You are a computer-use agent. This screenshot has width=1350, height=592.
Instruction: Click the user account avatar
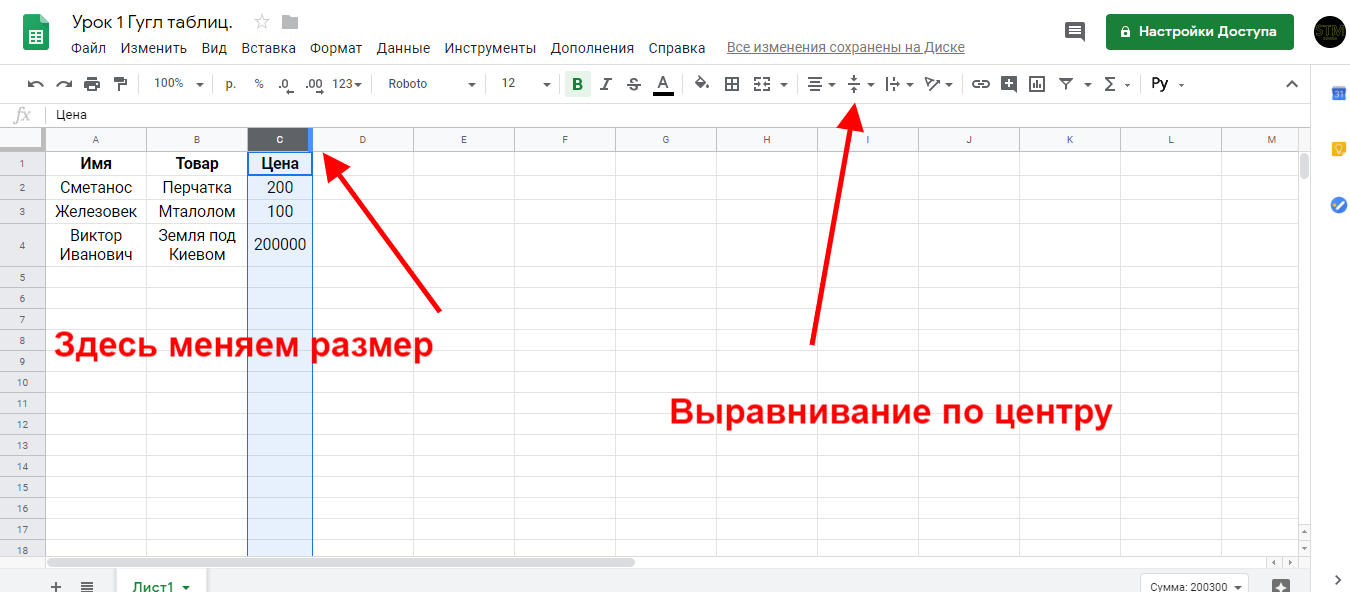click(x=1330, y=32)
